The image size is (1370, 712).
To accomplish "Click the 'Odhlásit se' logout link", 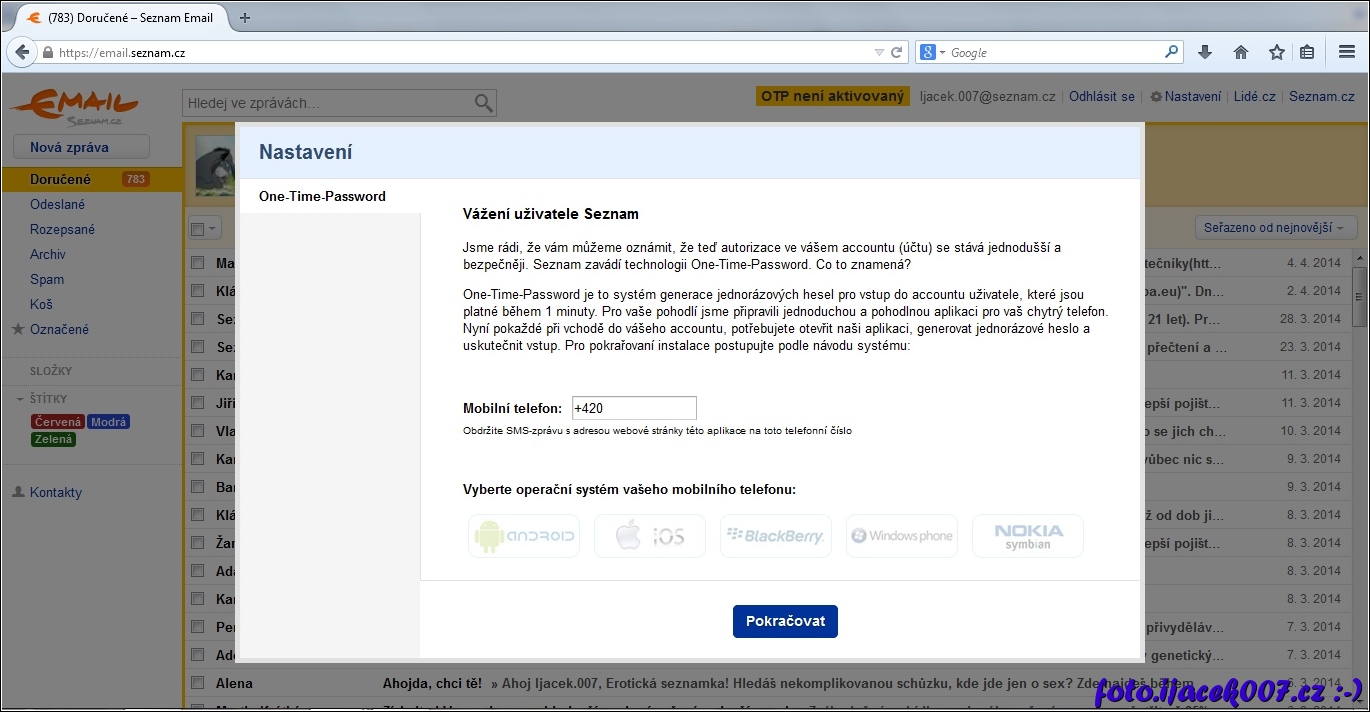I will pyautogui.click(x=1101, y=97).
